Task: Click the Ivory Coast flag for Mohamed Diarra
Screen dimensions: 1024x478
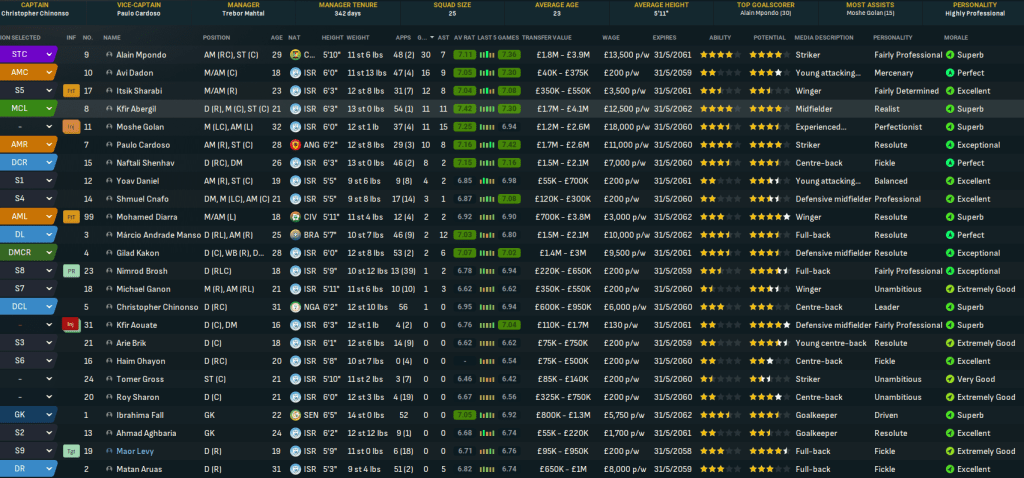Action: 296,216
